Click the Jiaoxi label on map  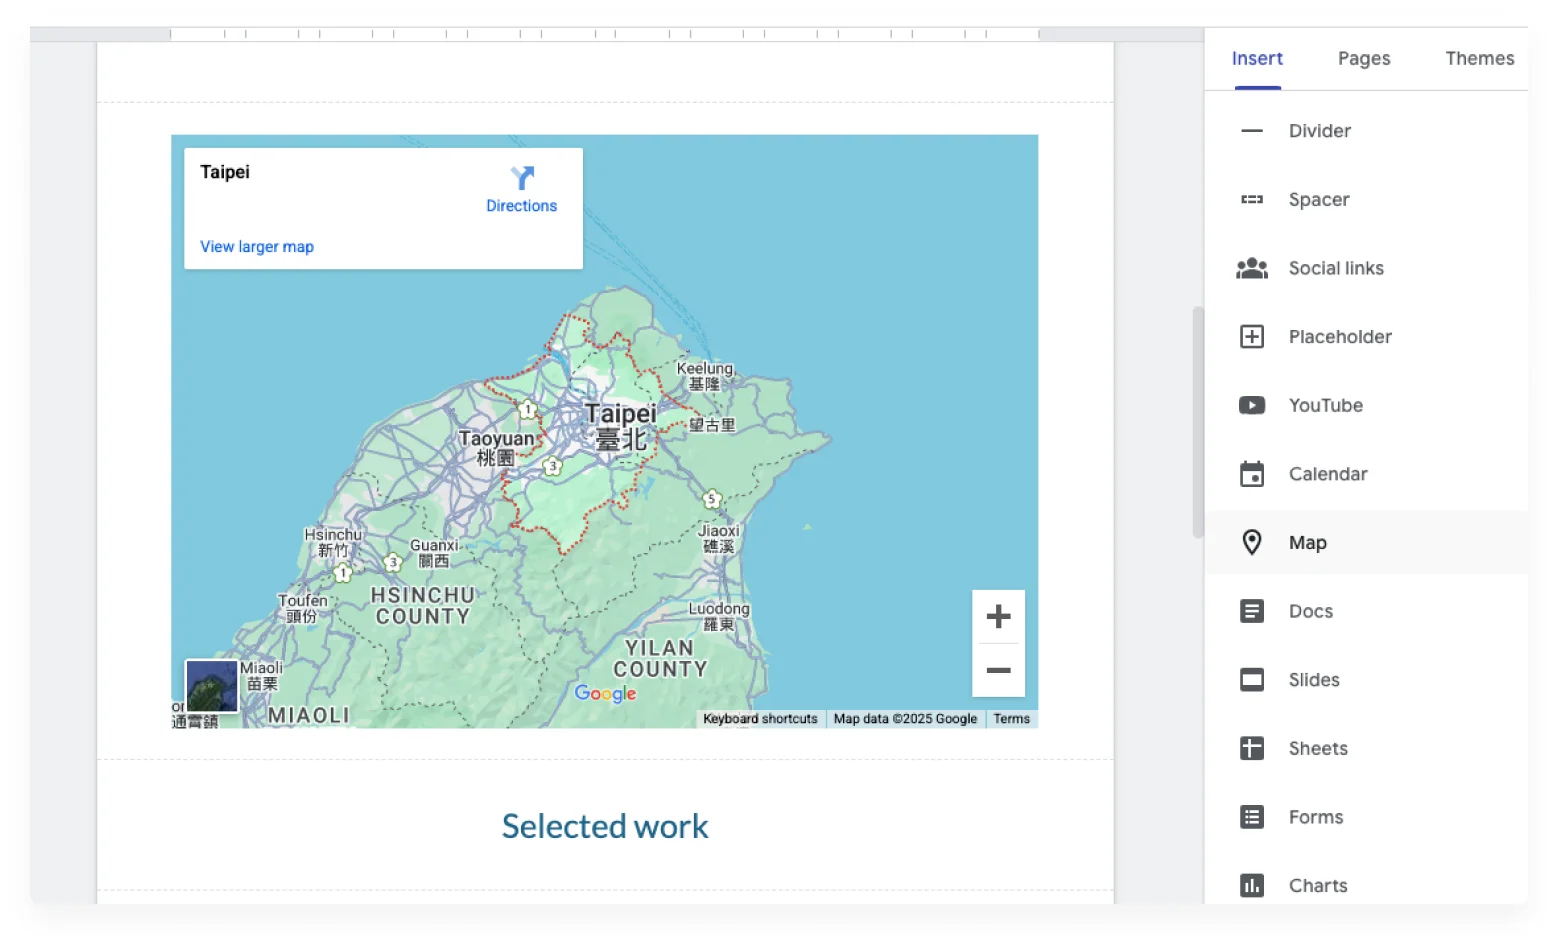(719, 538)
